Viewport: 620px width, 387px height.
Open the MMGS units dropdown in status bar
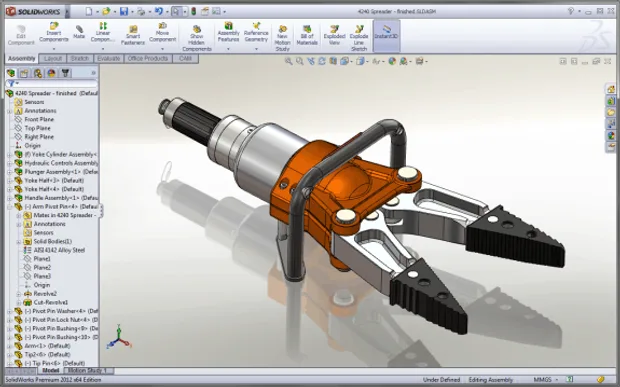click(x=557, y=380)
